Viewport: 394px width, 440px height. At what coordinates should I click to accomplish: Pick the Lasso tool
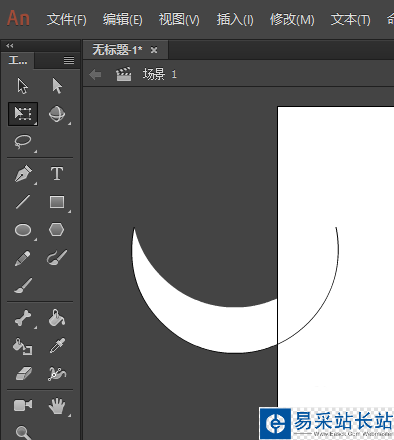[x=23, y=142]
